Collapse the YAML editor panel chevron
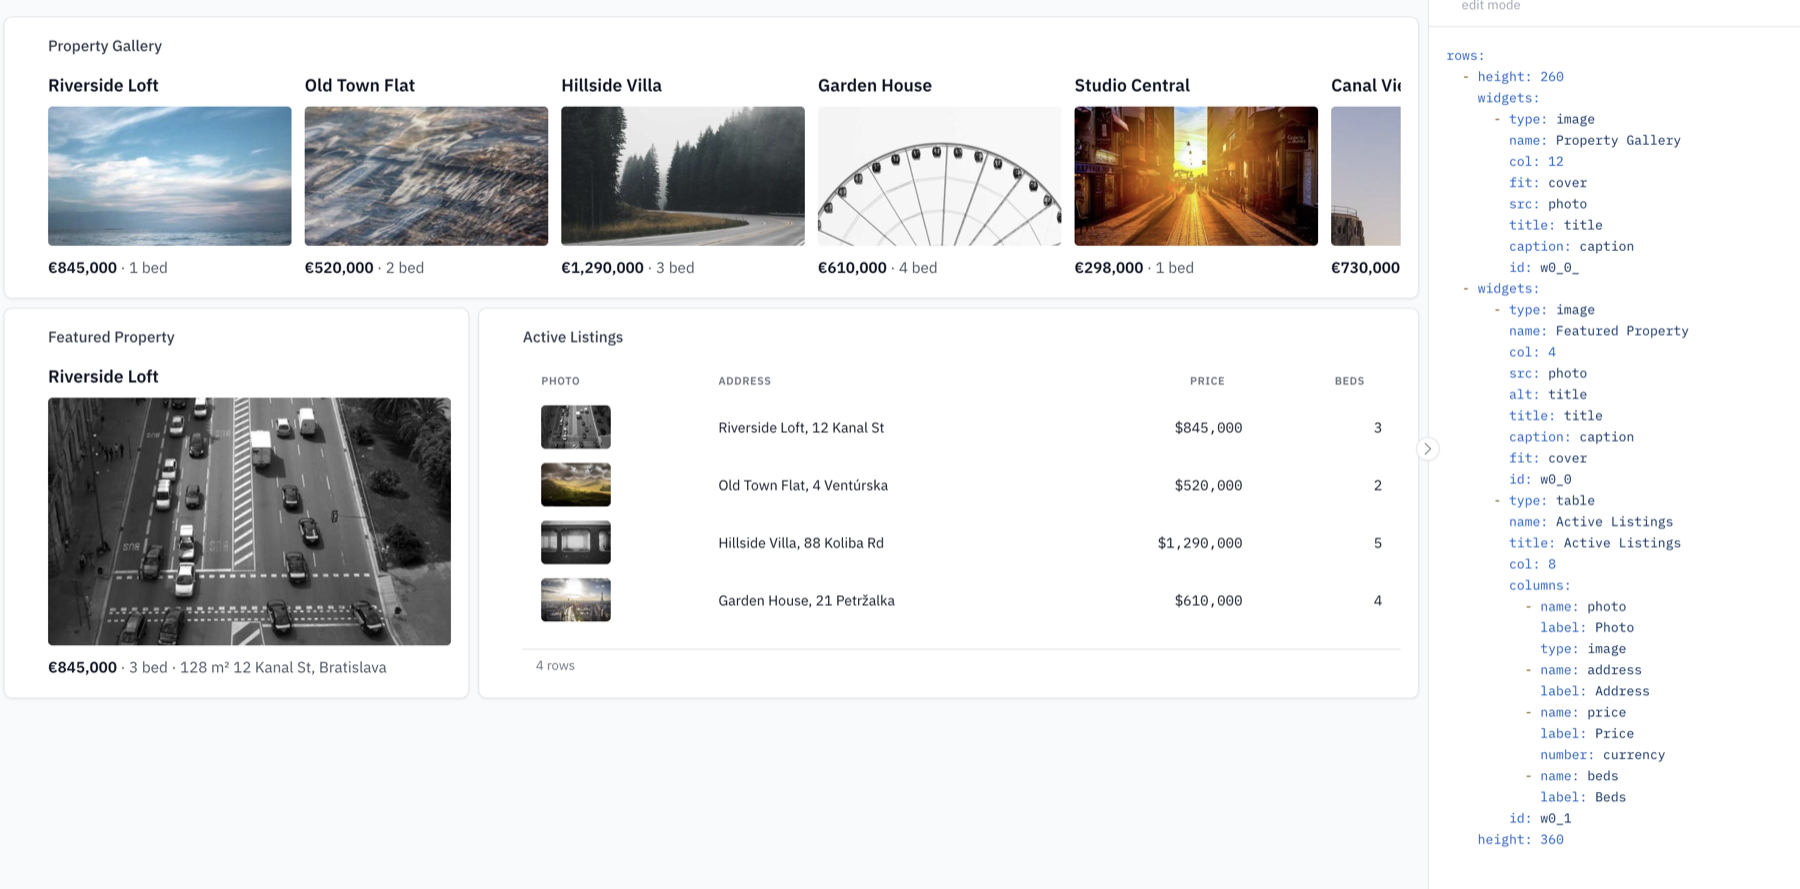This screenshot has height=889, width=1800. point(1427,449)
